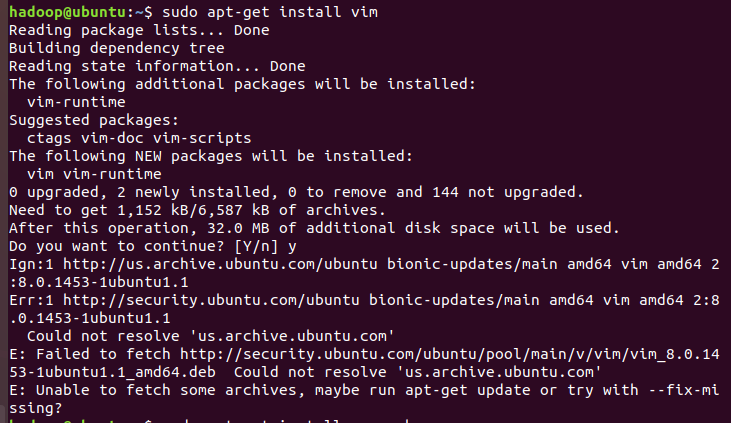The height and width of the screenshot is (423, 731).
Task: Click the 'vim vim-runtime' NEW packages line
Action: tap(94, 174)
